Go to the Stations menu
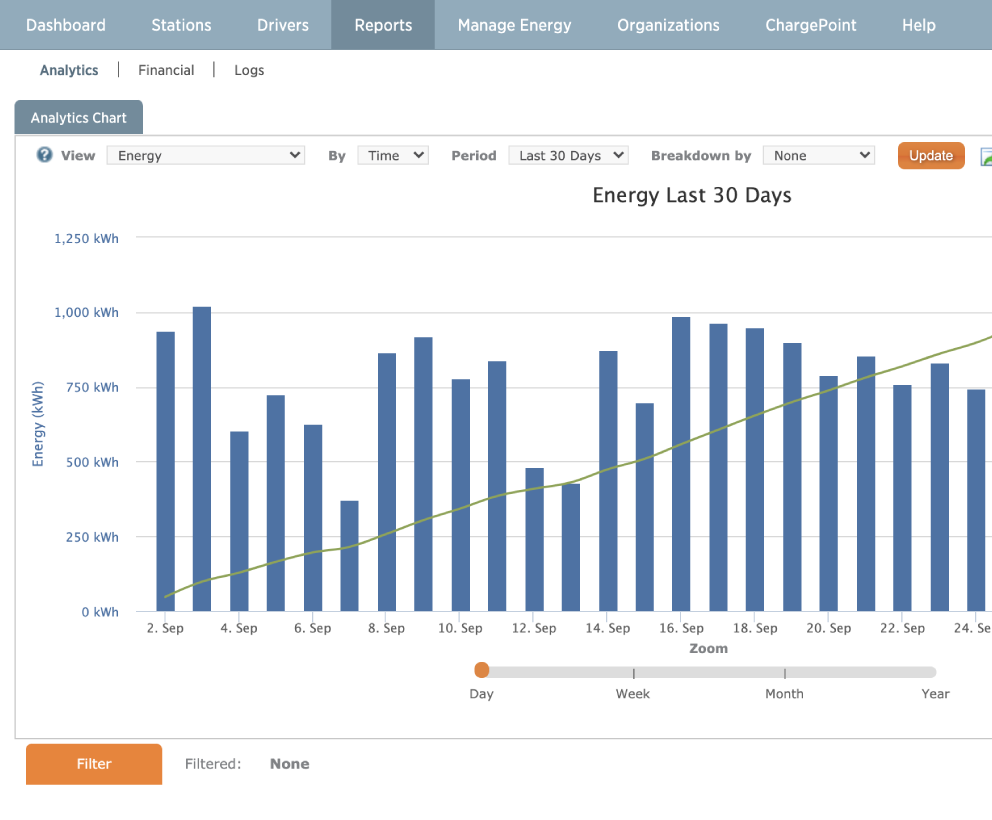The width and height of the screenshot is (992, 820). coord(181,25)
